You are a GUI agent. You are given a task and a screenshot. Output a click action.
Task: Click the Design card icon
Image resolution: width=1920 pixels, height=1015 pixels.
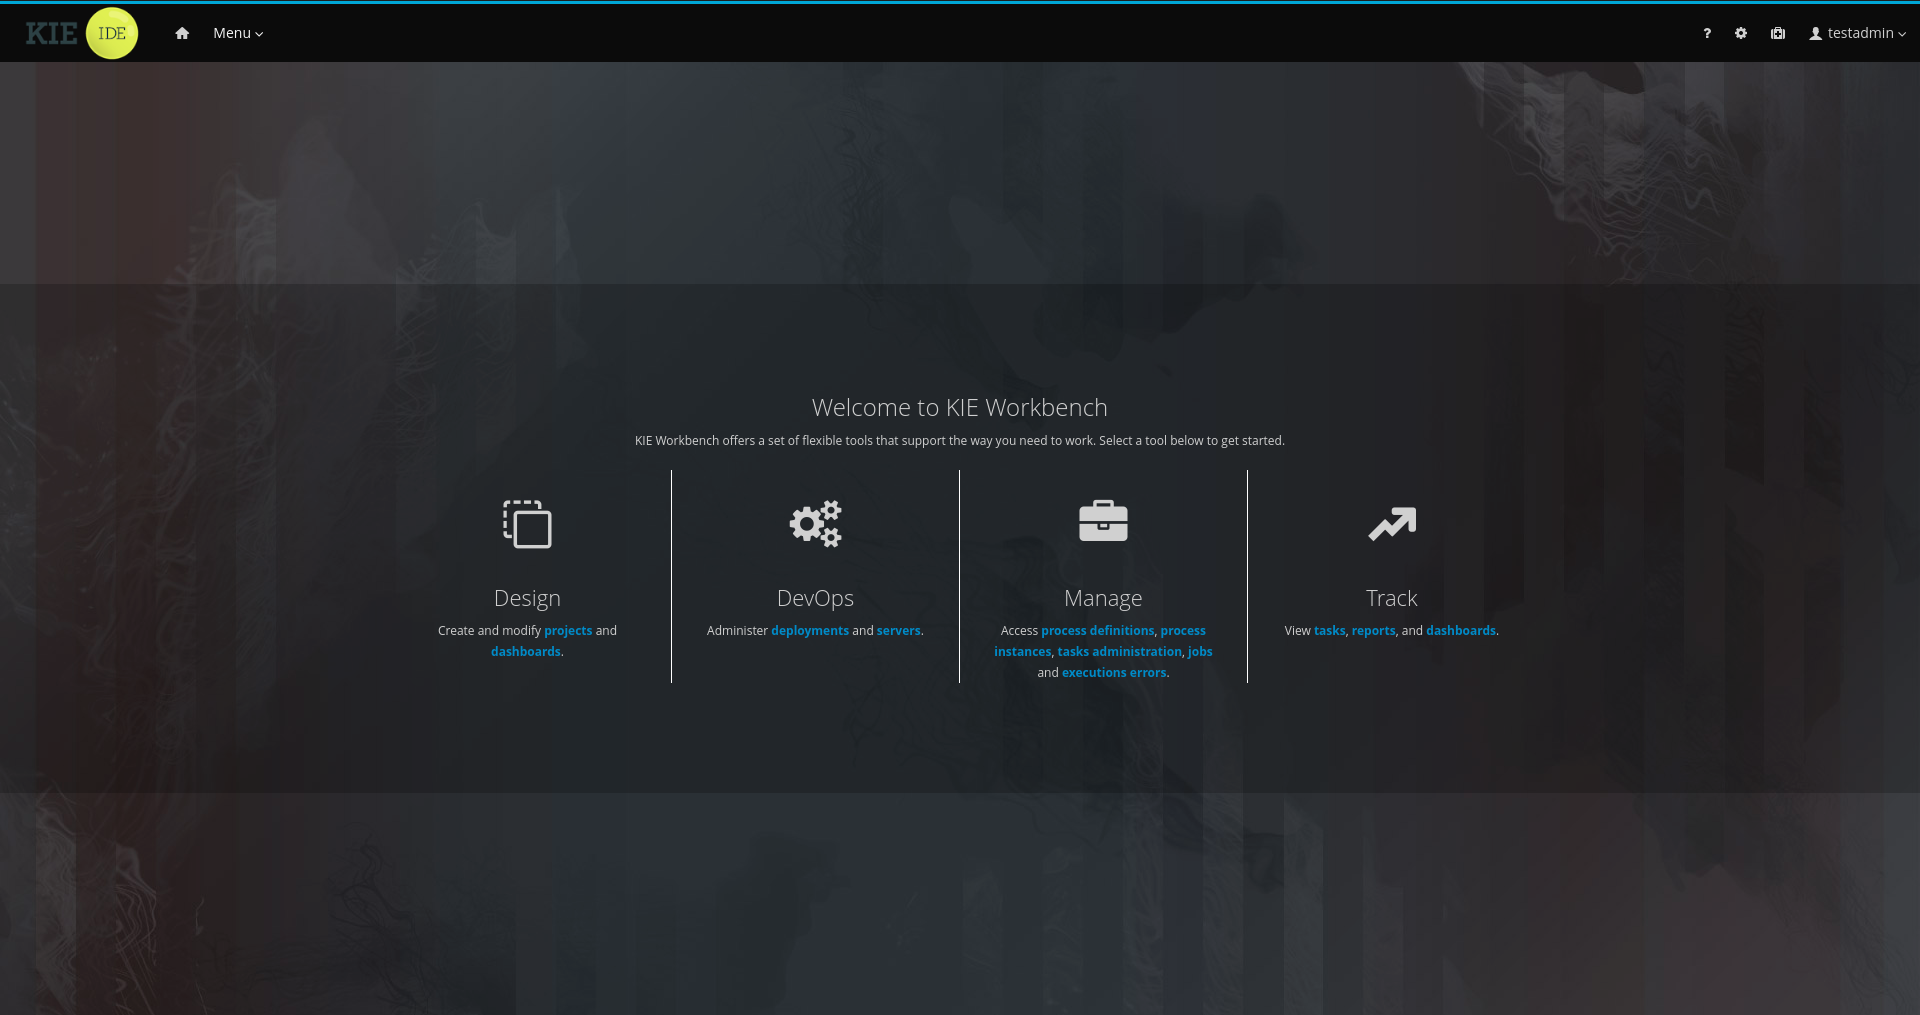pyautogui.click(x=527, y=524)
